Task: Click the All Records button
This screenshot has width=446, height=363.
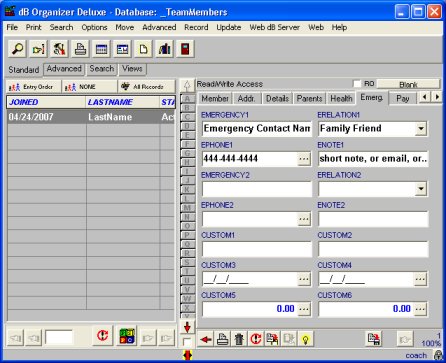Action: (x=147, y=87)
